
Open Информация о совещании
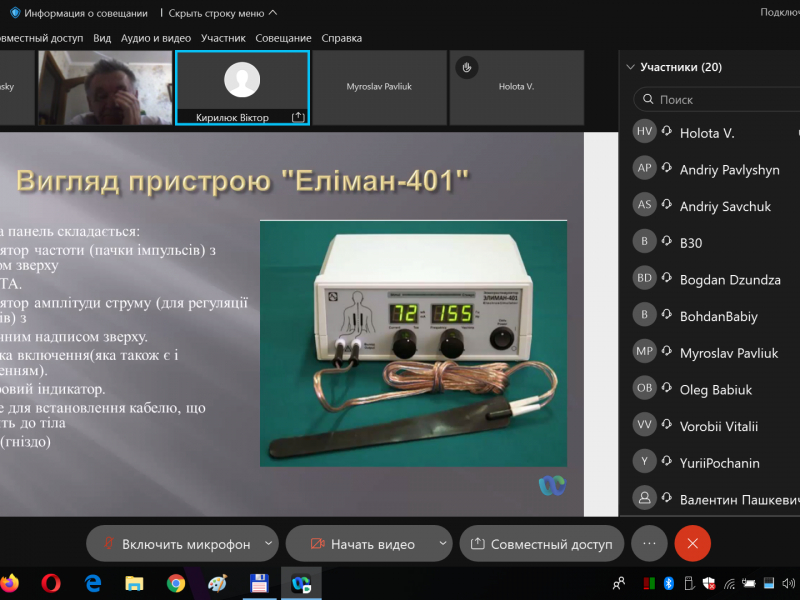click(x=78, y=13)
